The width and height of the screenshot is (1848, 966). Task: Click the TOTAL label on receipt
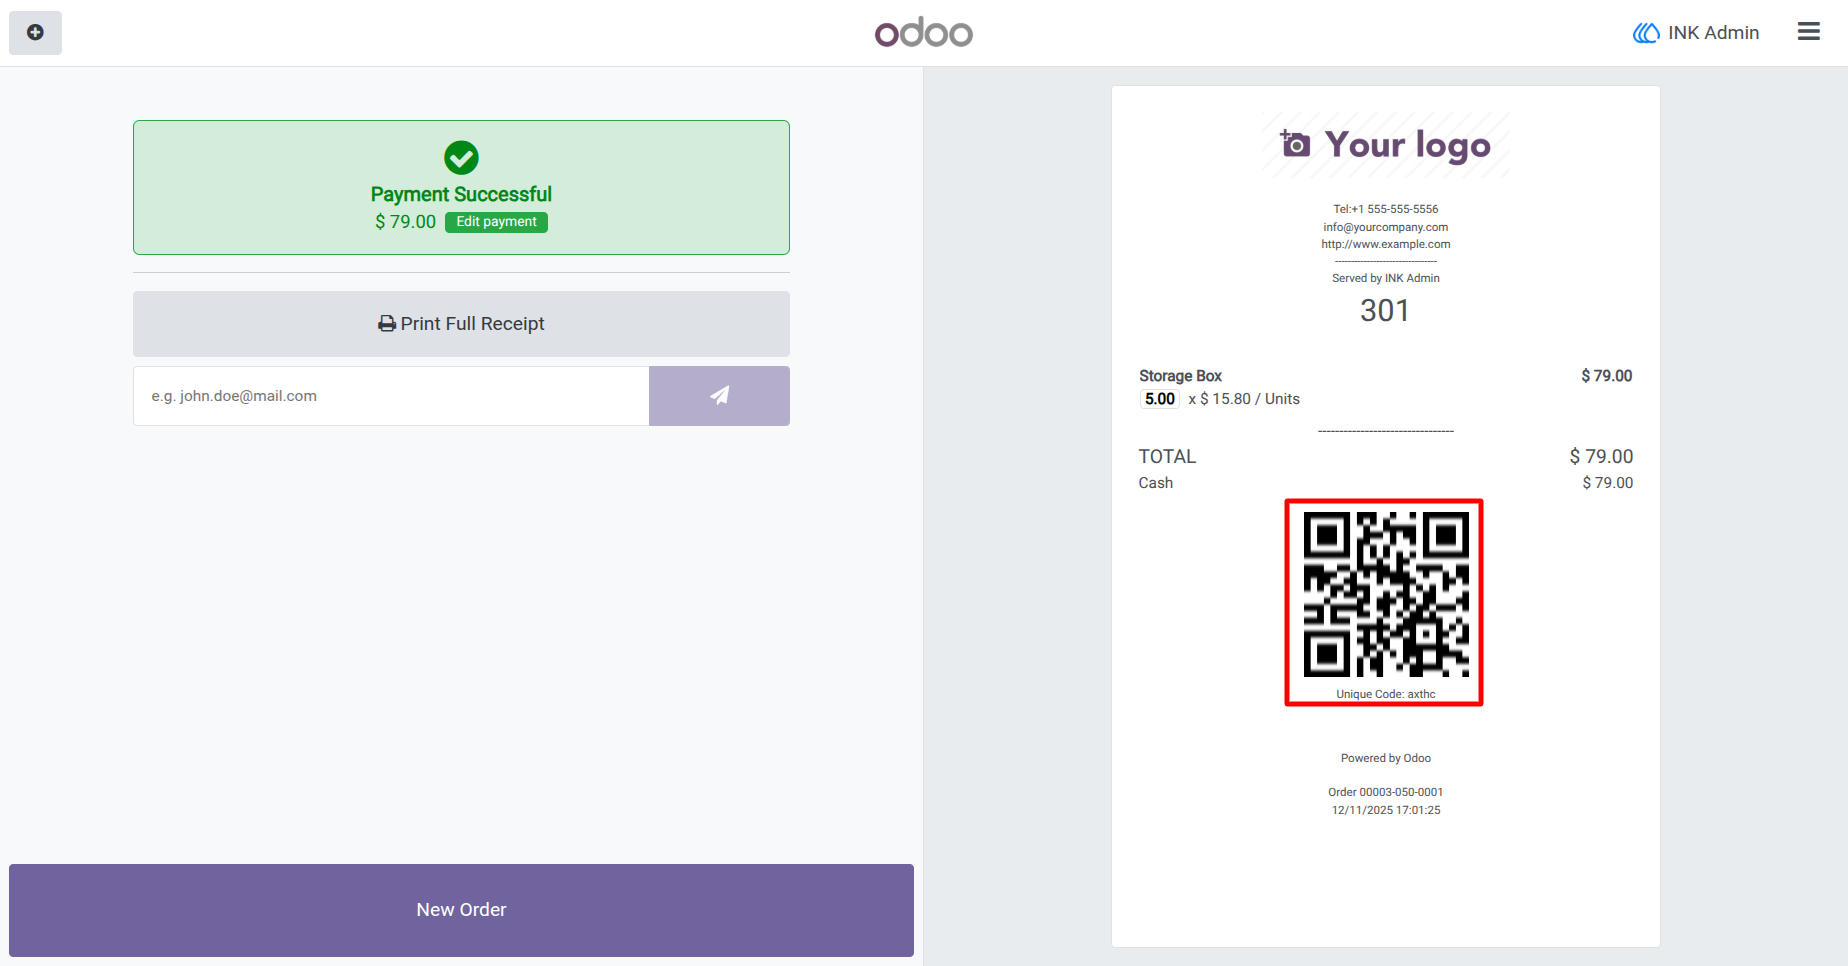tap(1167, 457)
